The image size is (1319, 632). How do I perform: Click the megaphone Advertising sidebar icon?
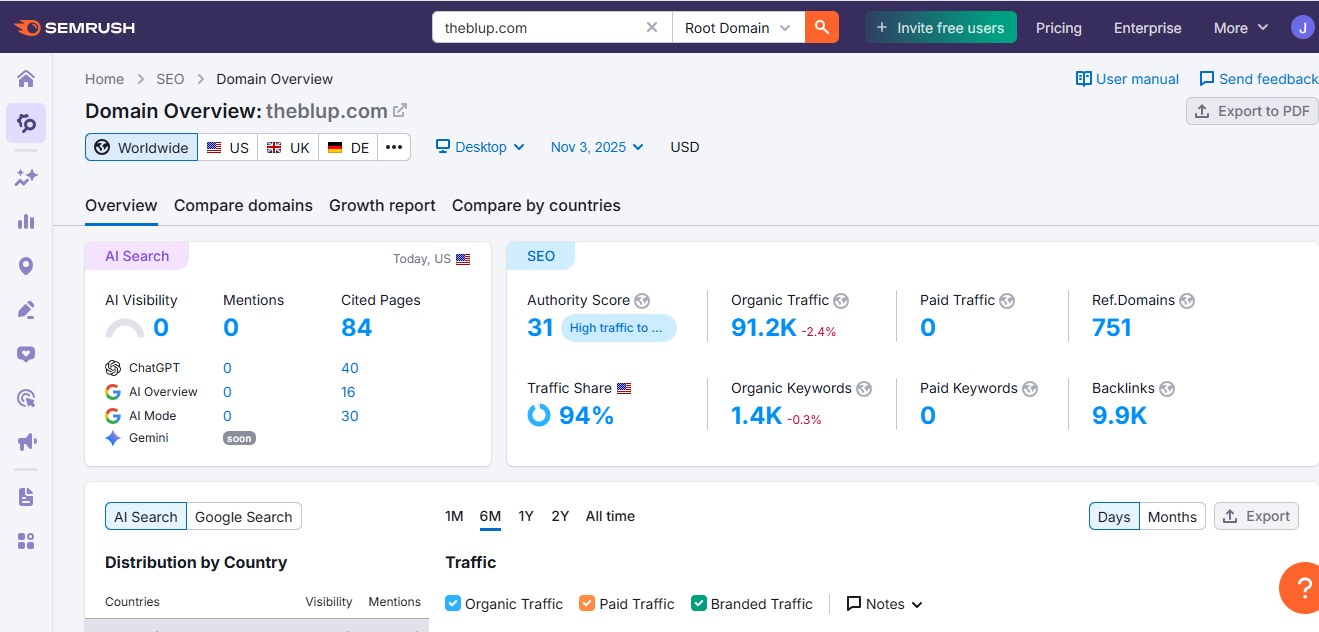click(26, 442)
